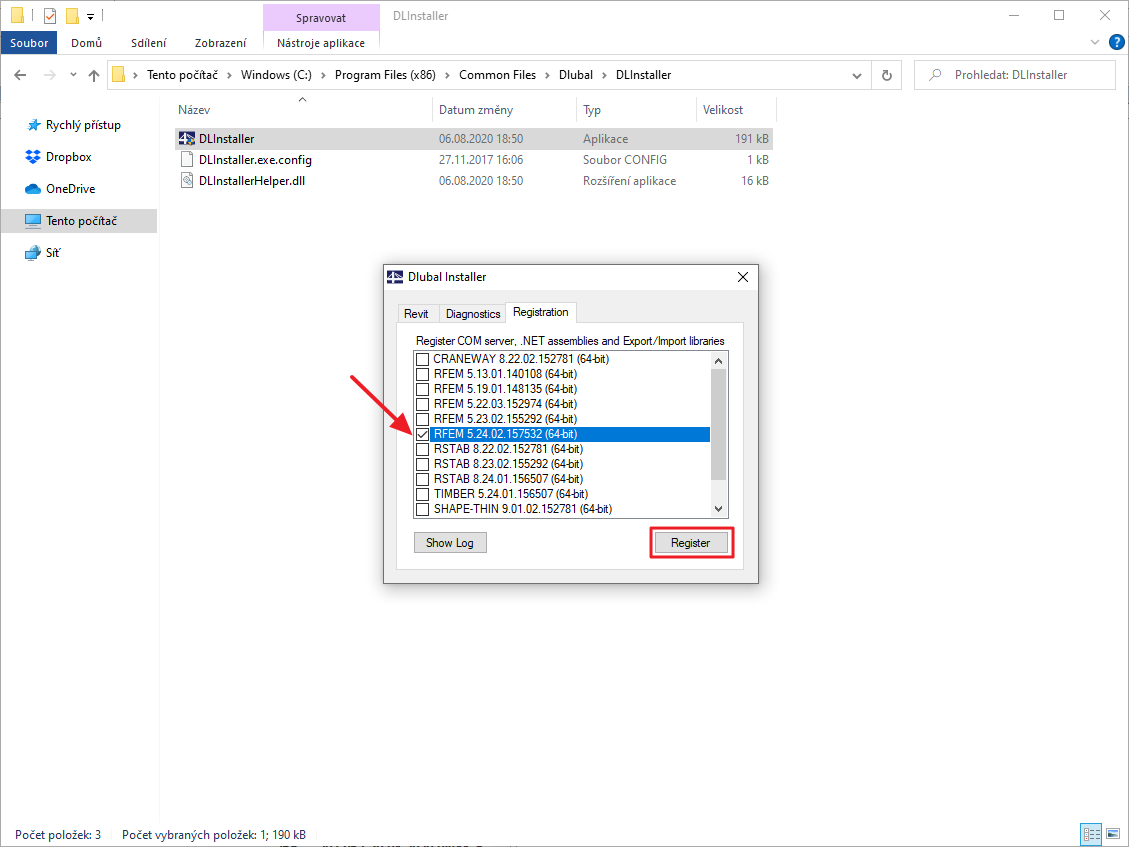Screen dimensions: 1129x847
Task: Click the registration list scrollbar thumb
Action: 719,424
